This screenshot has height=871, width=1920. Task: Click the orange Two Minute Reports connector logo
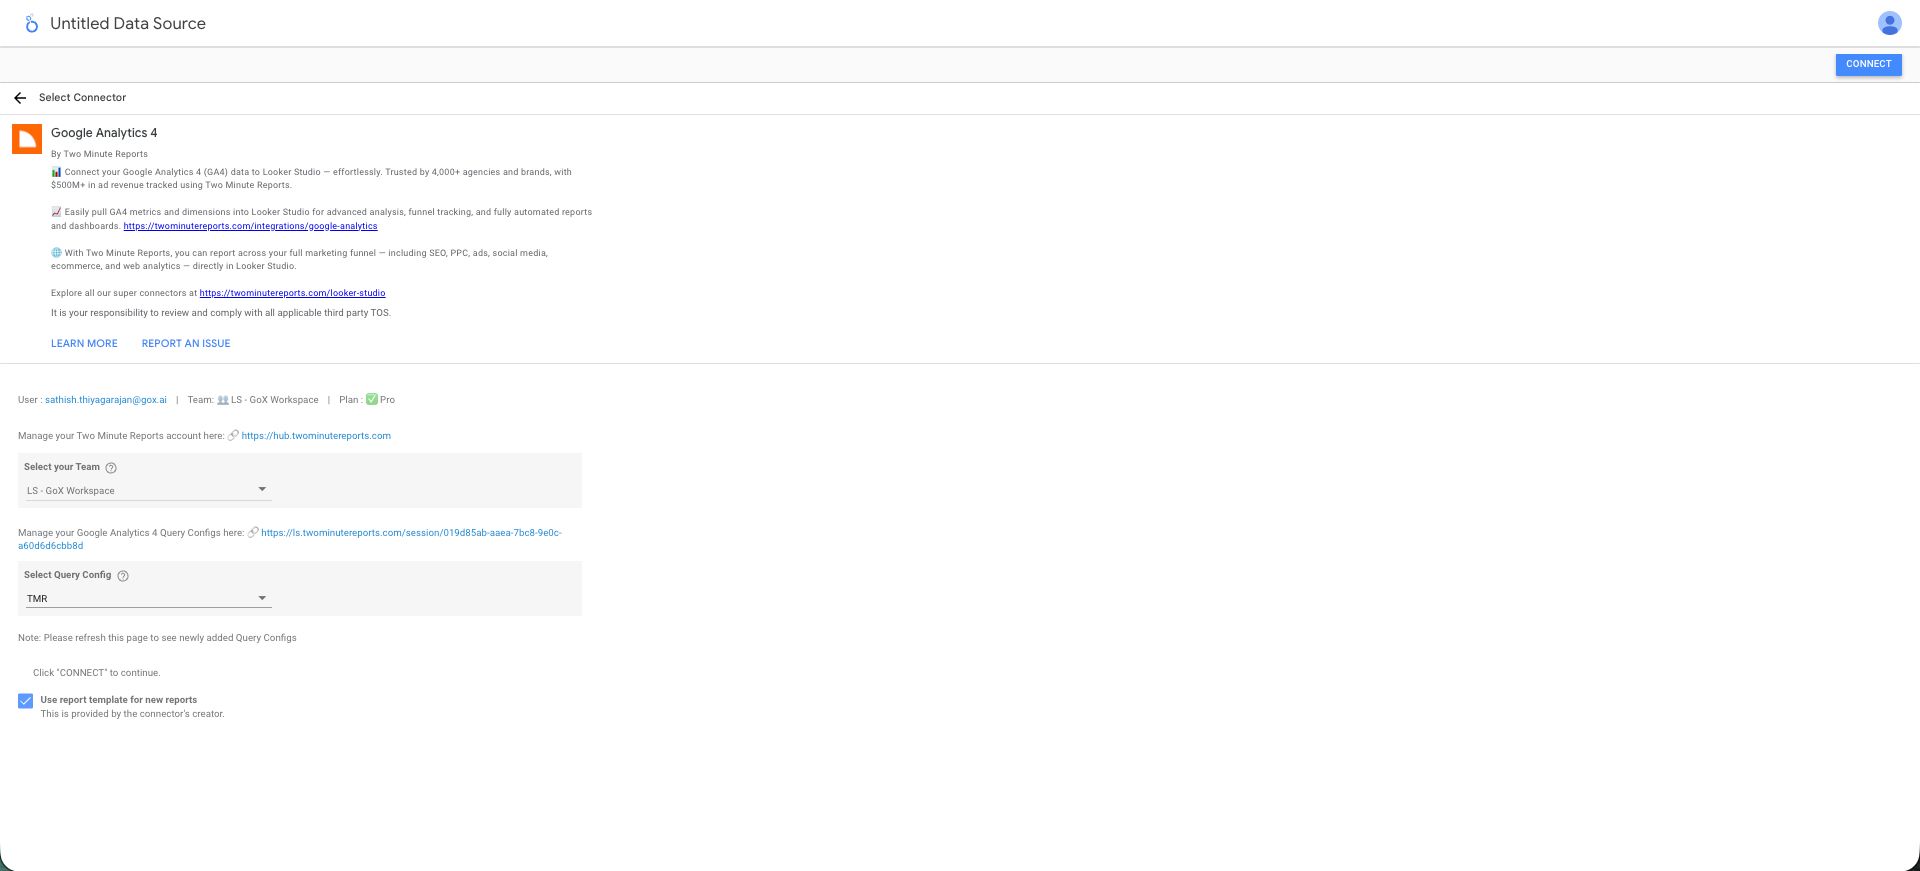[27, 139]
